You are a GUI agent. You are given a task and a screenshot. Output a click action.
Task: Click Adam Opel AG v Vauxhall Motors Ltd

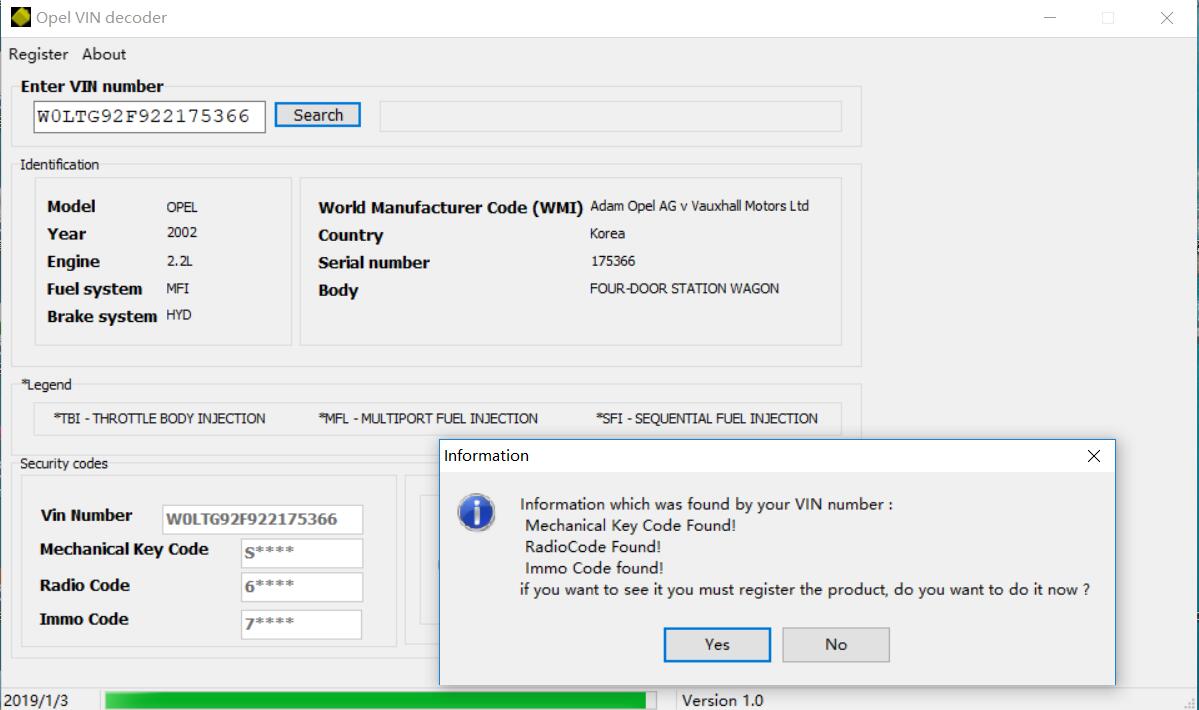point(699,206)
